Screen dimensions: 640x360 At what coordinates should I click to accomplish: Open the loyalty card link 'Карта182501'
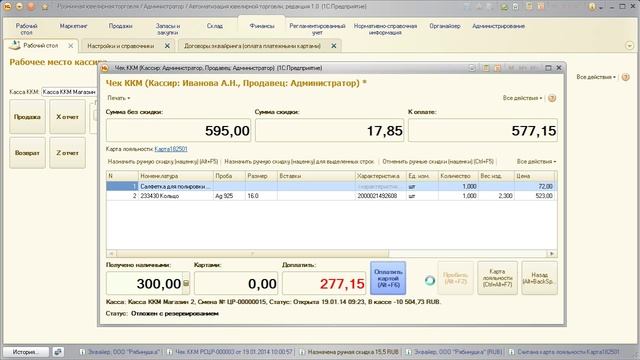171,149
